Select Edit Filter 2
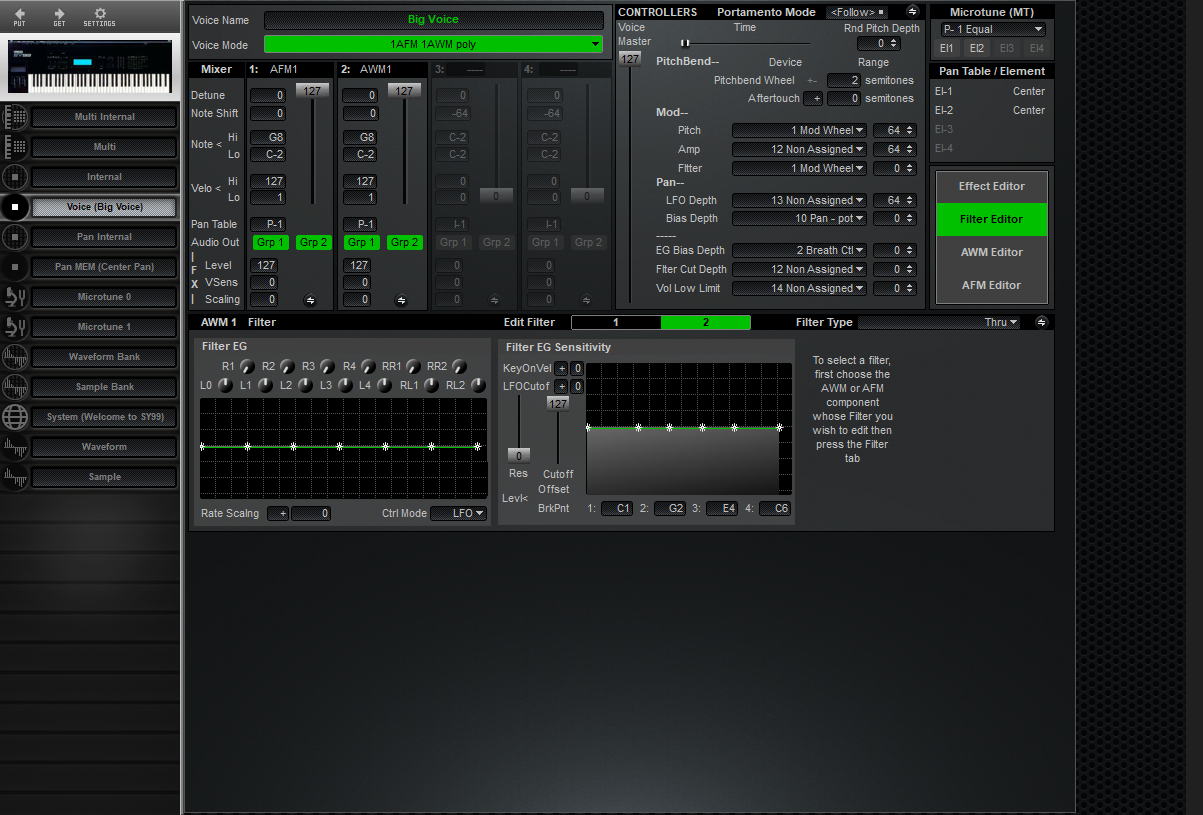1203x815 pixels. coord(706,323)
